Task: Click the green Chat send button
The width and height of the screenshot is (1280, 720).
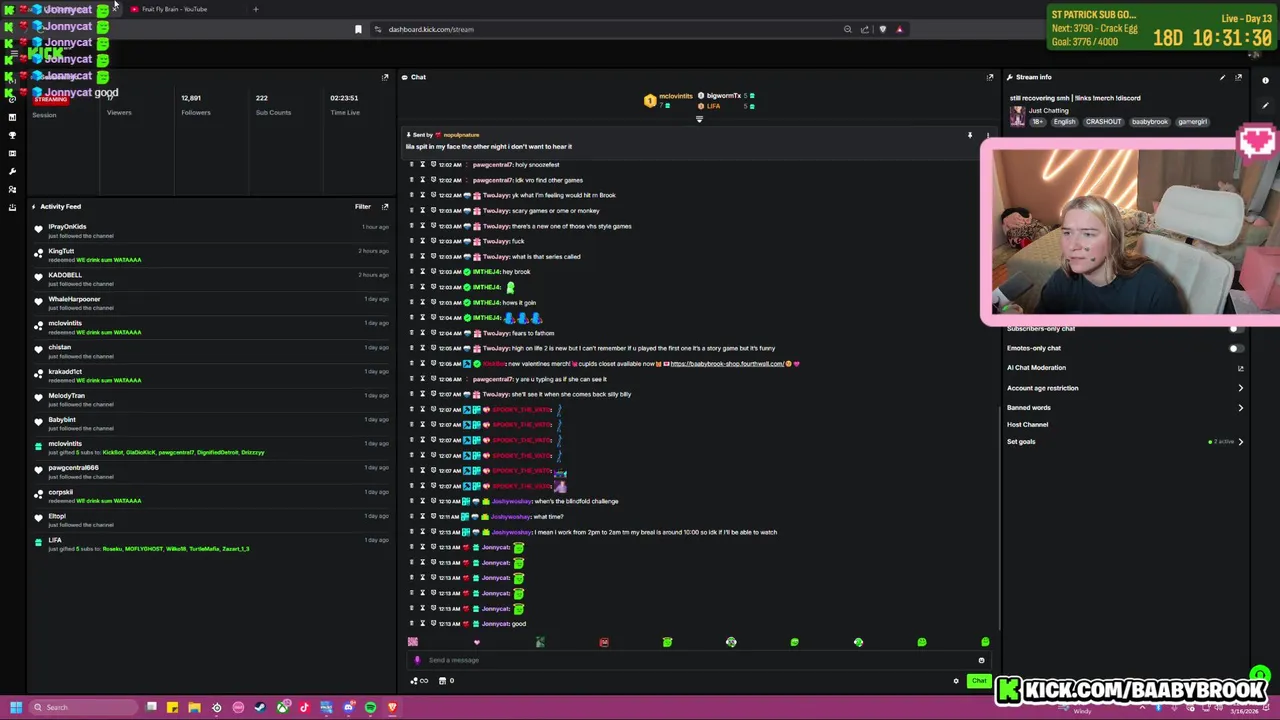Action: tap(978, 681)
